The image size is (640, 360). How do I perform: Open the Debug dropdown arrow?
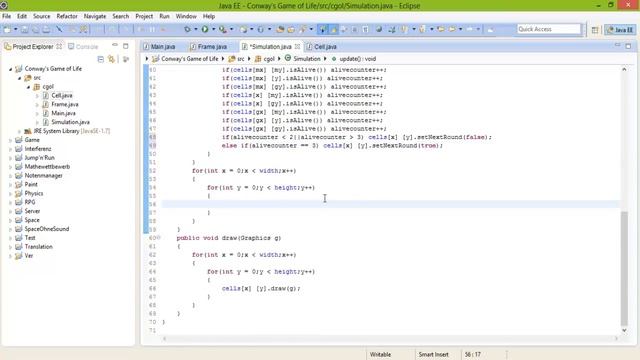[x=196, y=29]
